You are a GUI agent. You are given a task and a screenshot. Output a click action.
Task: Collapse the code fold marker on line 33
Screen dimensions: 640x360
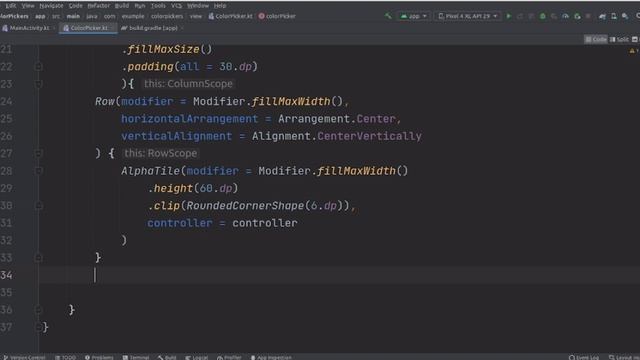click(x=38, y=258)
